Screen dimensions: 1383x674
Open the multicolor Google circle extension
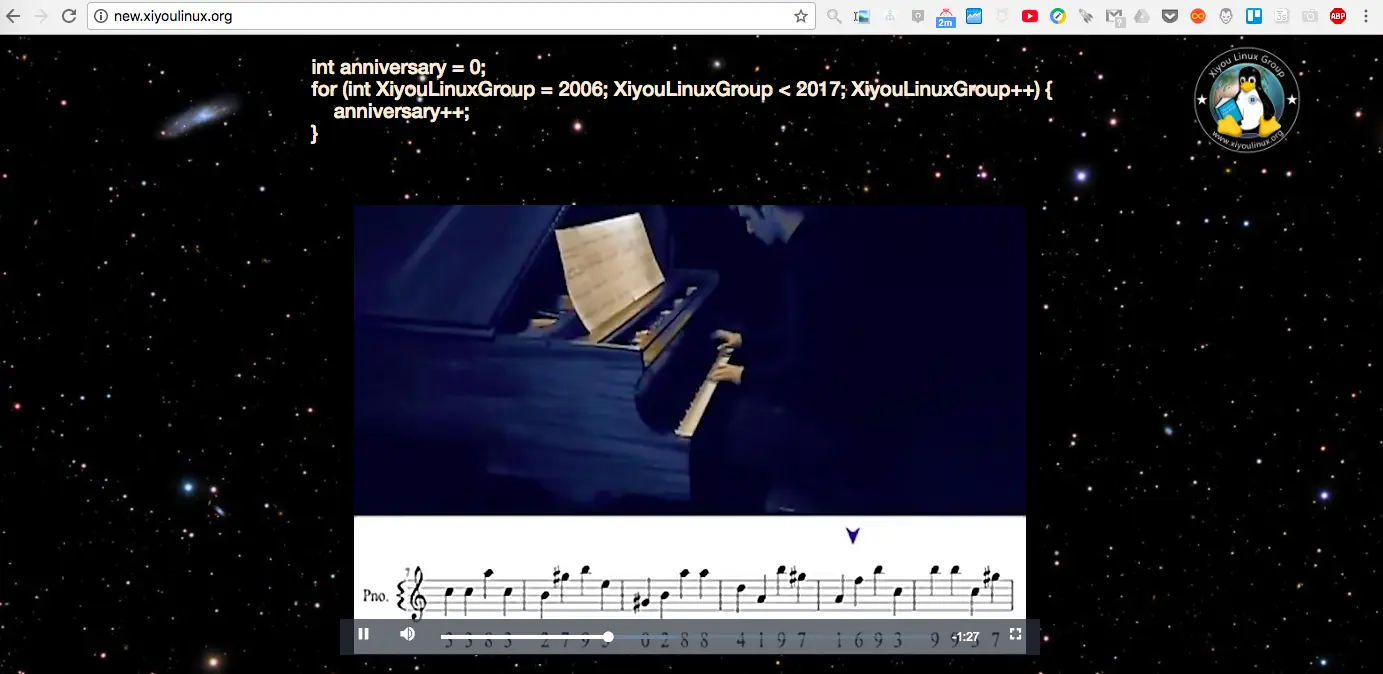click(1057, 16)
